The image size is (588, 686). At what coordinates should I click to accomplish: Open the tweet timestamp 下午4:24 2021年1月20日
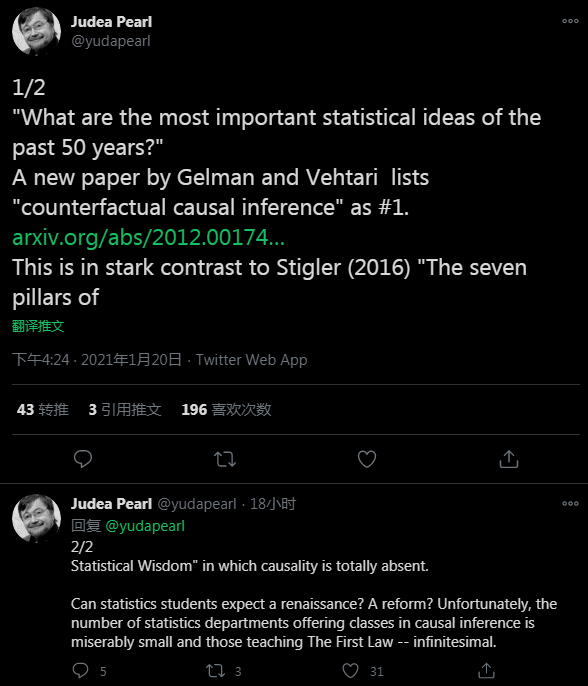point(97,360)
